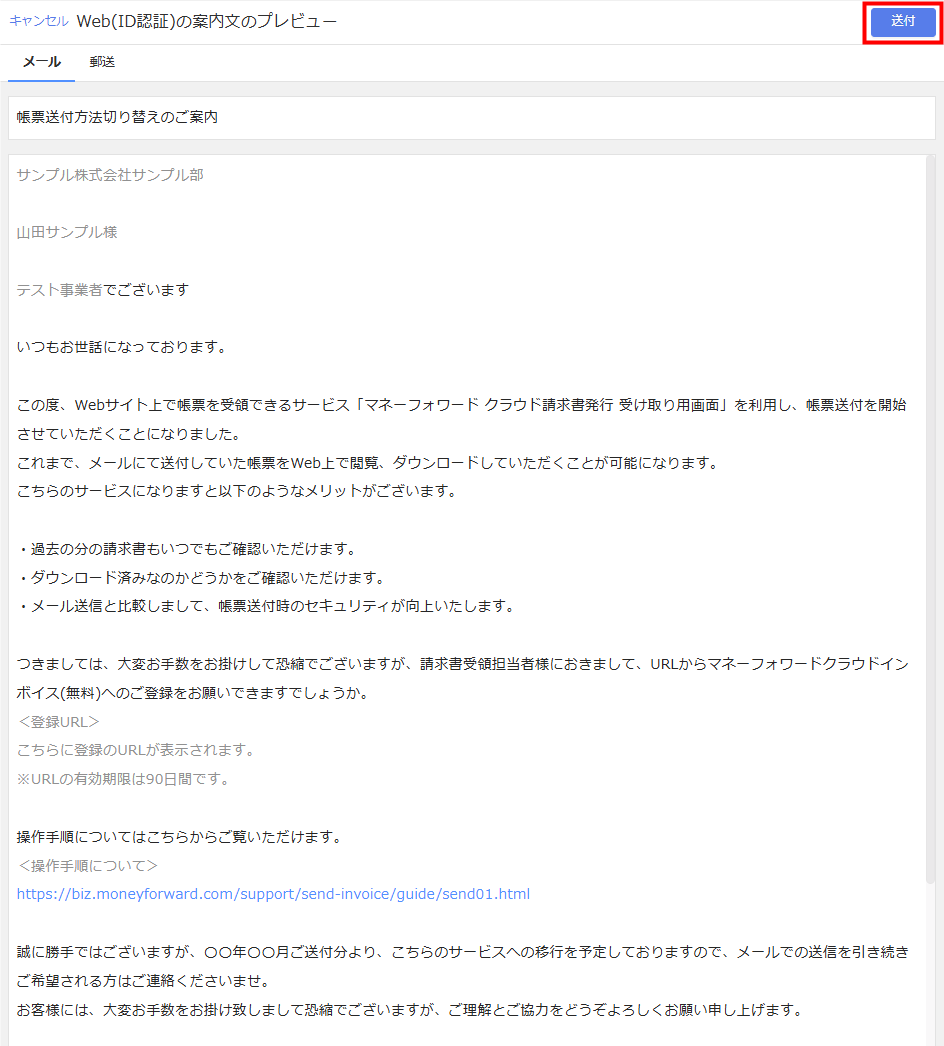Click the message body scrollbar thumb
Image resolution: width=944 pixels, height=1046 pixels.
coord(931,520)
